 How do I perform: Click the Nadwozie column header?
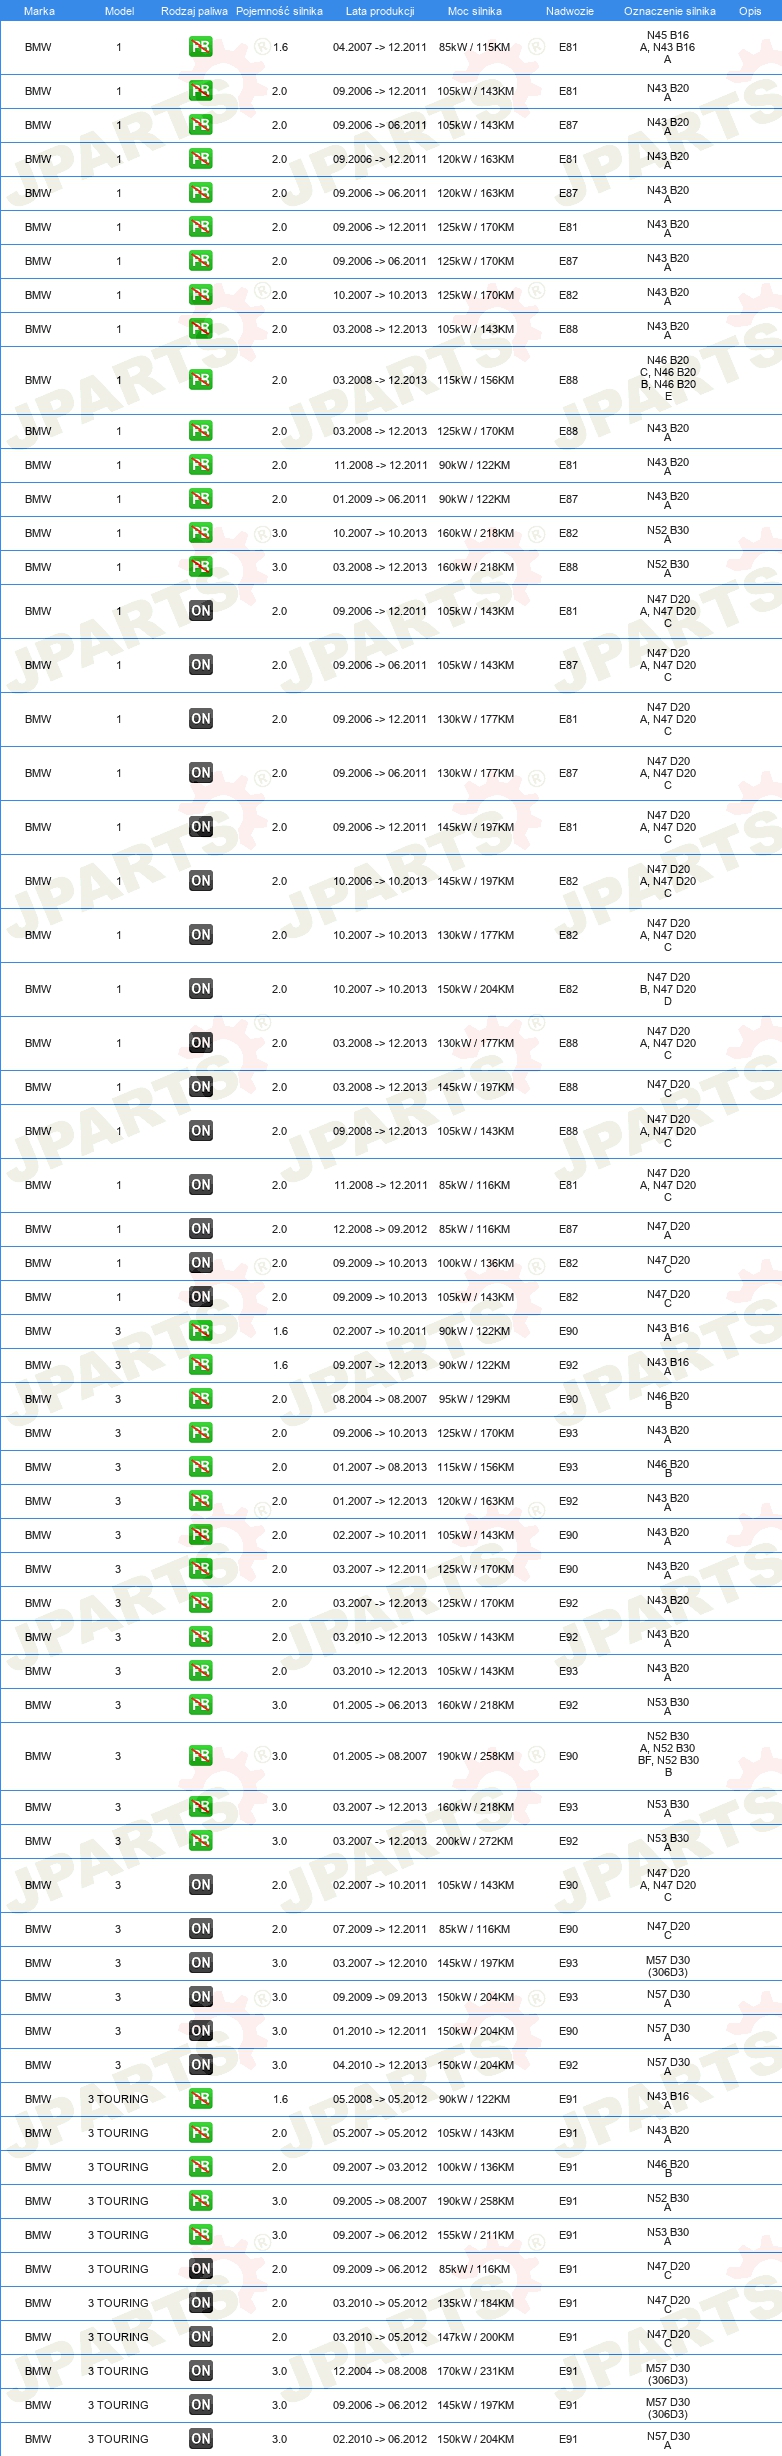click(570, 11)
